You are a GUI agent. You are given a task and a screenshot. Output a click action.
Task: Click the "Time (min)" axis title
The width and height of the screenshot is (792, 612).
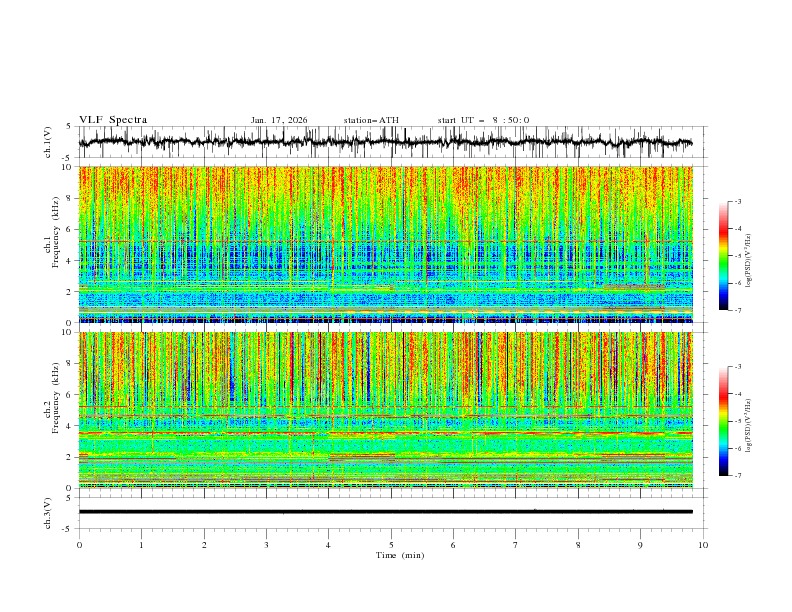tap(400, 555)
